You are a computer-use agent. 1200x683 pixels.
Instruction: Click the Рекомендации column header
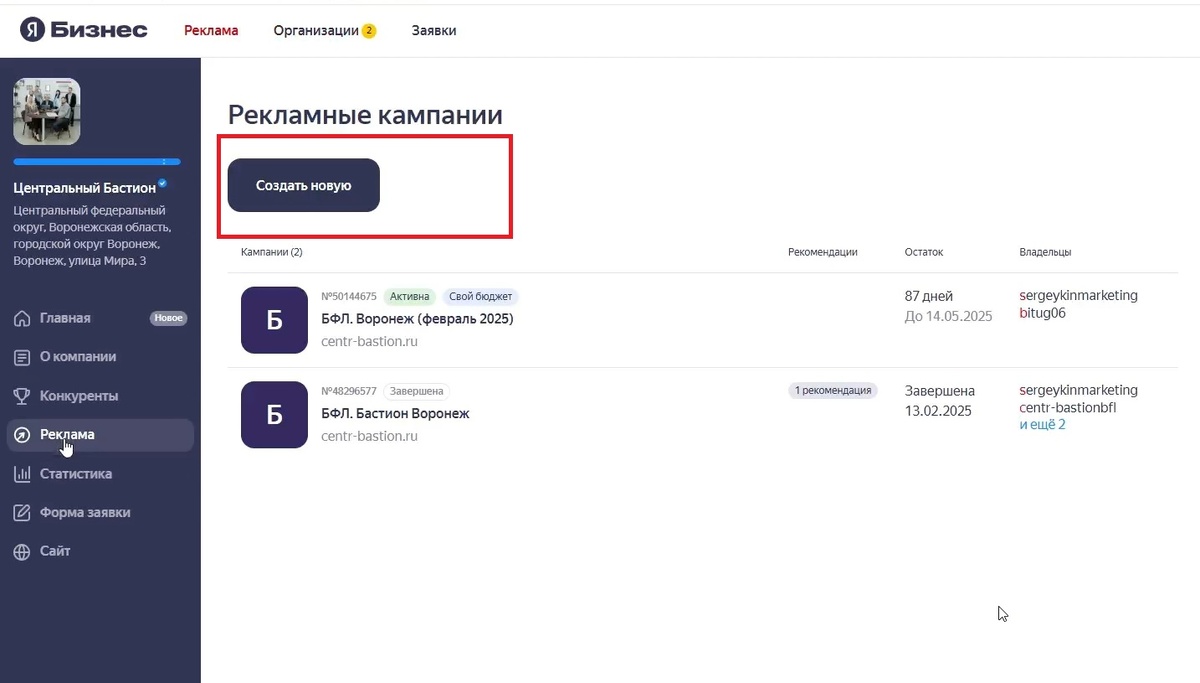click(x=822, y=252)
